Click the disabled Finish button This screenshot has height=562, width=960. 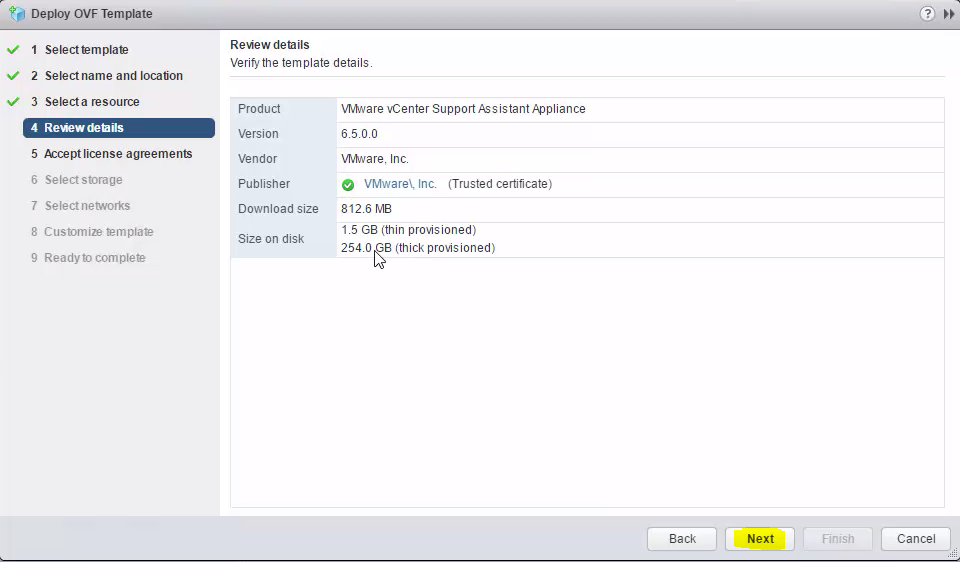coord(838,539)
